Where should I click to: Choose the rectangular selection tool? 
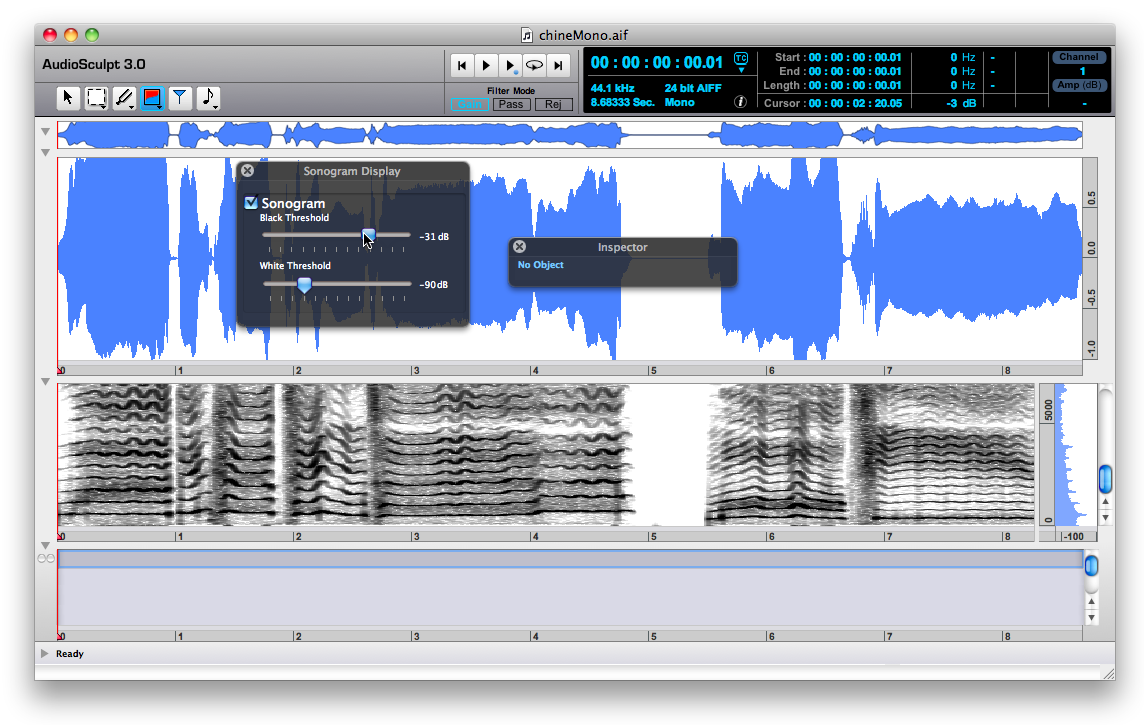pos(96,98)
